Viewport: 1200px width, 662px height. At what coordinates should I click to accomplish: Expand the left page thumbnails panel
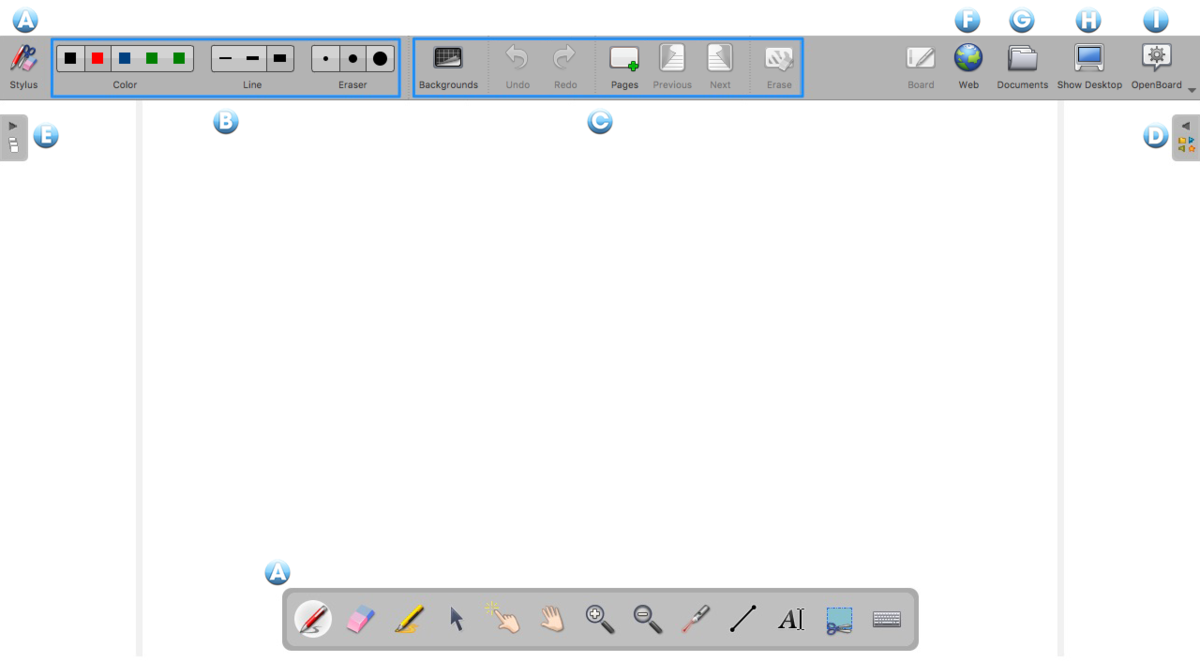(x=13, y=137)
